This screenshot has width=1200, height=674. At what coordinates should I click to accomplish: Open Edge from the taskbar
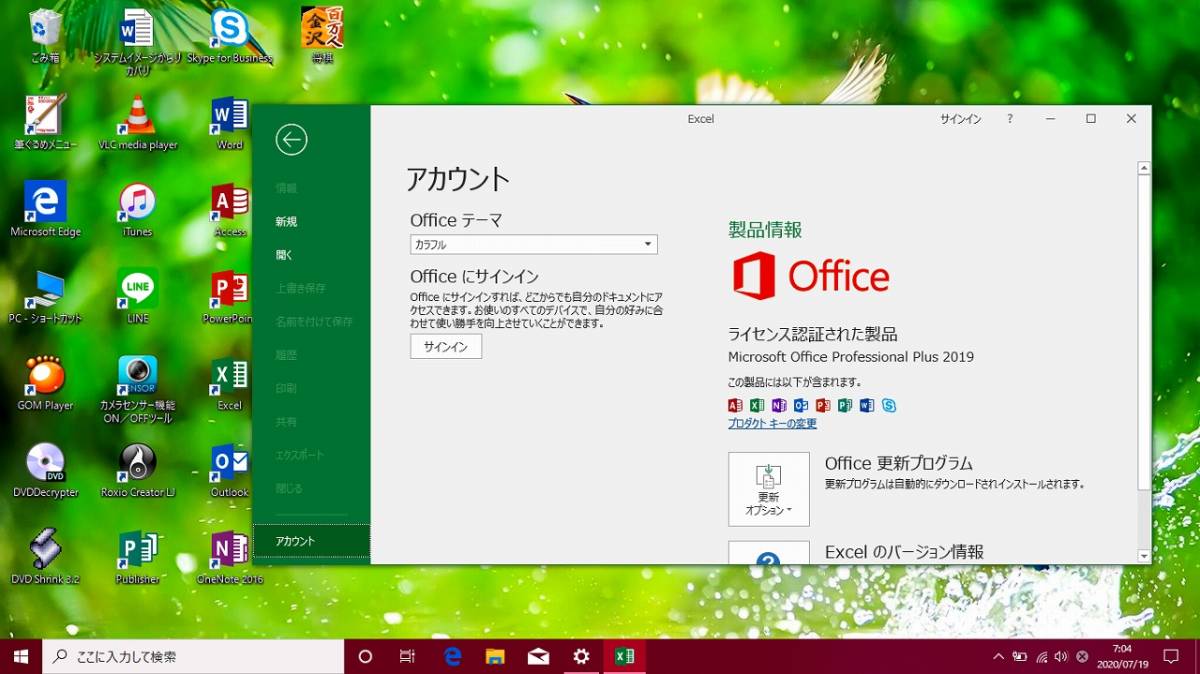click(452, 657)
